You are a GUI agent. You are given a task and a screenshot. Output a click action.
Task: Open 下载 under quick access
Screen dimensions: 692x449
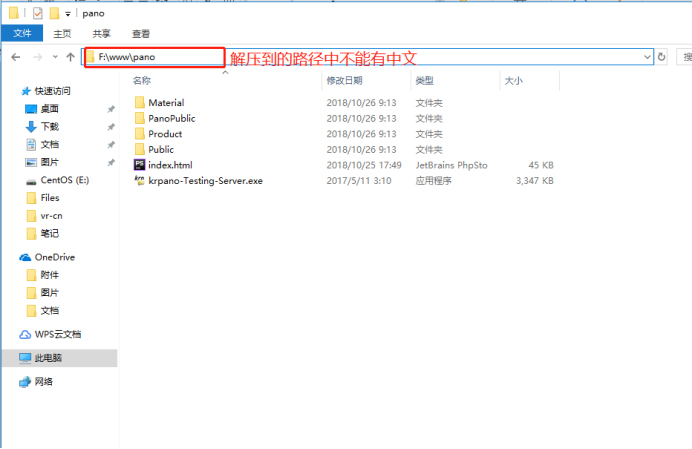tap(49, 127)
